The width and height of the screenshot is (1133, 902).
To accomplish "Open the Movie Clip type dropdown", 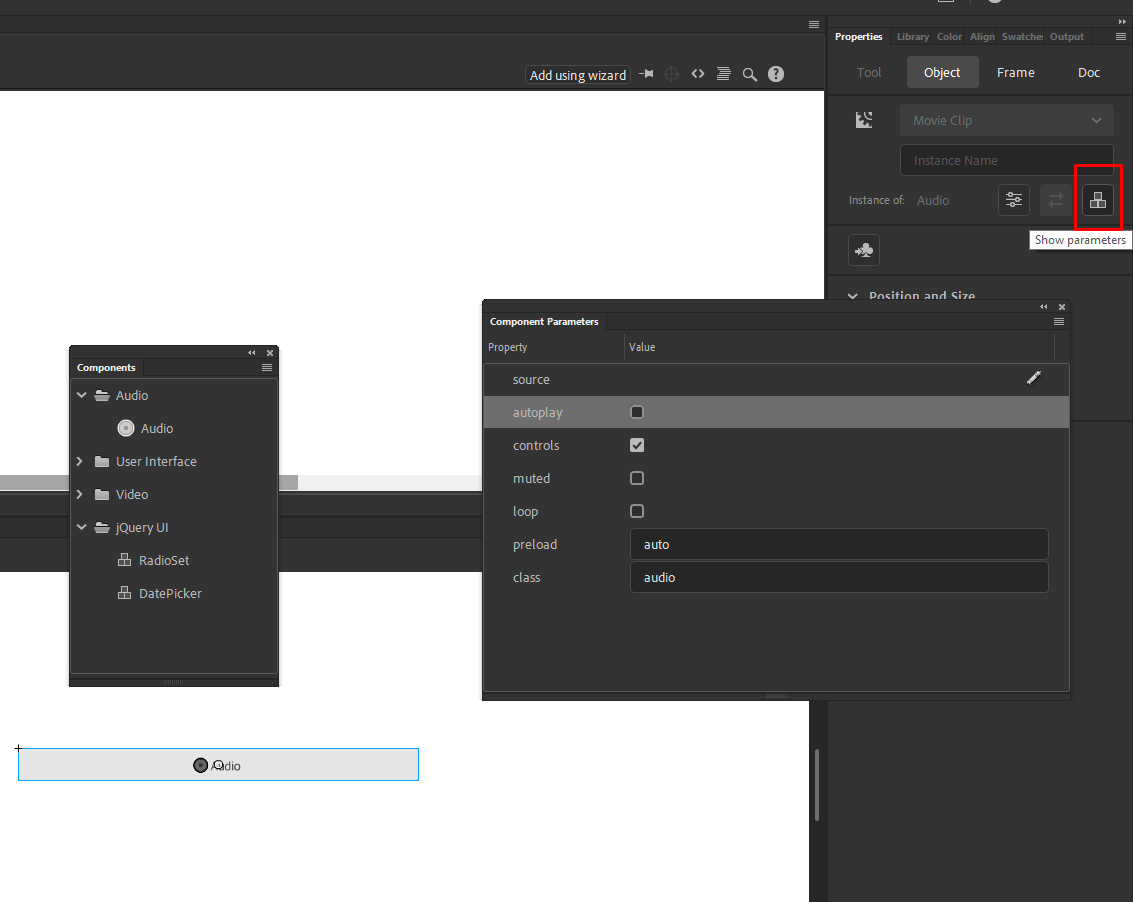I will click(x=1006, y=119).
